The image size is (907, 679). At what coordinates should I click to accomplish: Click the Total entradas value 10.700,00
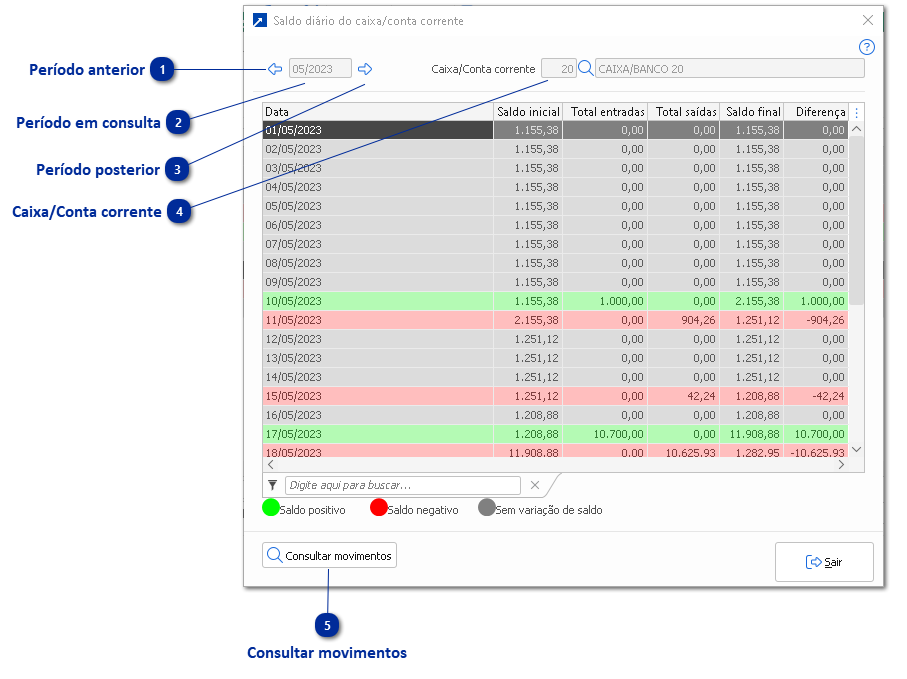coord(618,434)
